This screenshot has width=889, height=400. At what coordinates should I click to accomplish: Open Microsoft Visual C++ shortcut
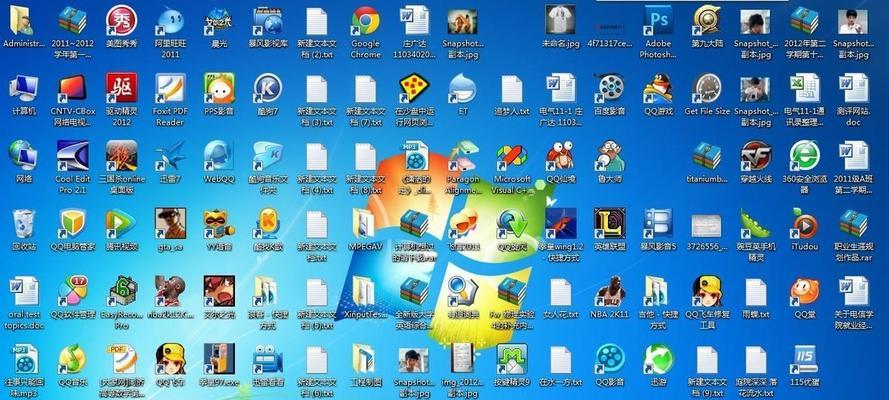click(512, 156)
